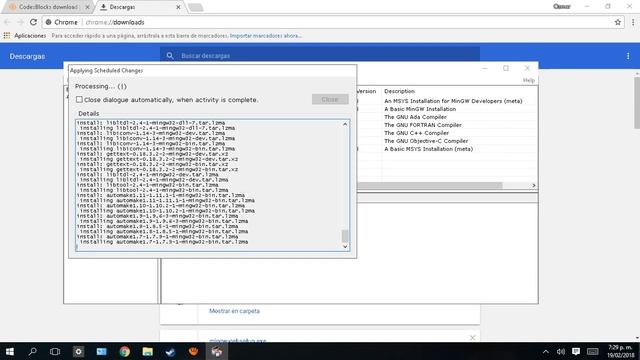640x360 pixels.
Task: Remove mingw-get-setup.exe download entry (X)
Action: pyautogui.click(x=472, y=338)
